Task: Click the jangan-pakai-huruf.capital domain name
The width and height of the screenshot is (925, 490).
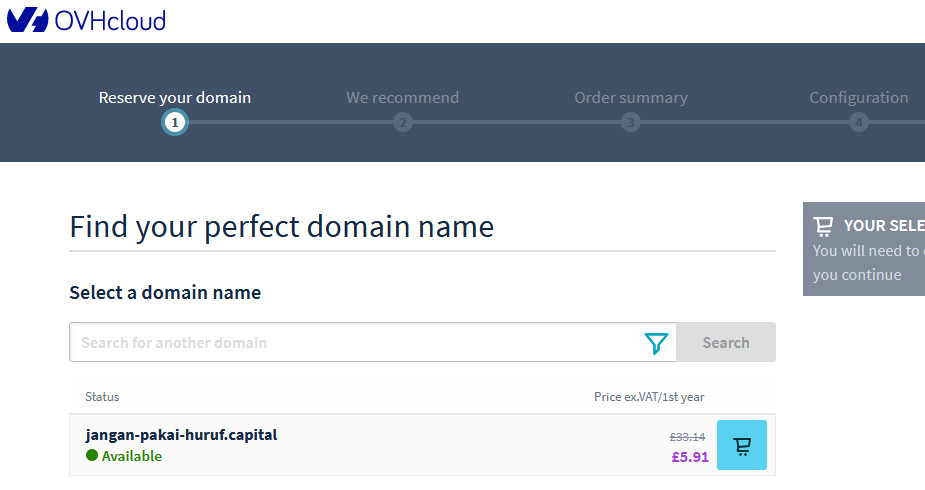Action: click(181, 435)
